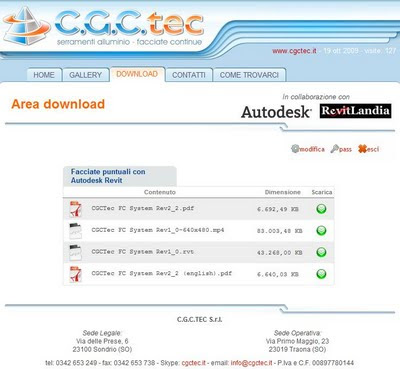Open the CONTATTI tab
Screen dimensions: 400x369
(189, 75)
